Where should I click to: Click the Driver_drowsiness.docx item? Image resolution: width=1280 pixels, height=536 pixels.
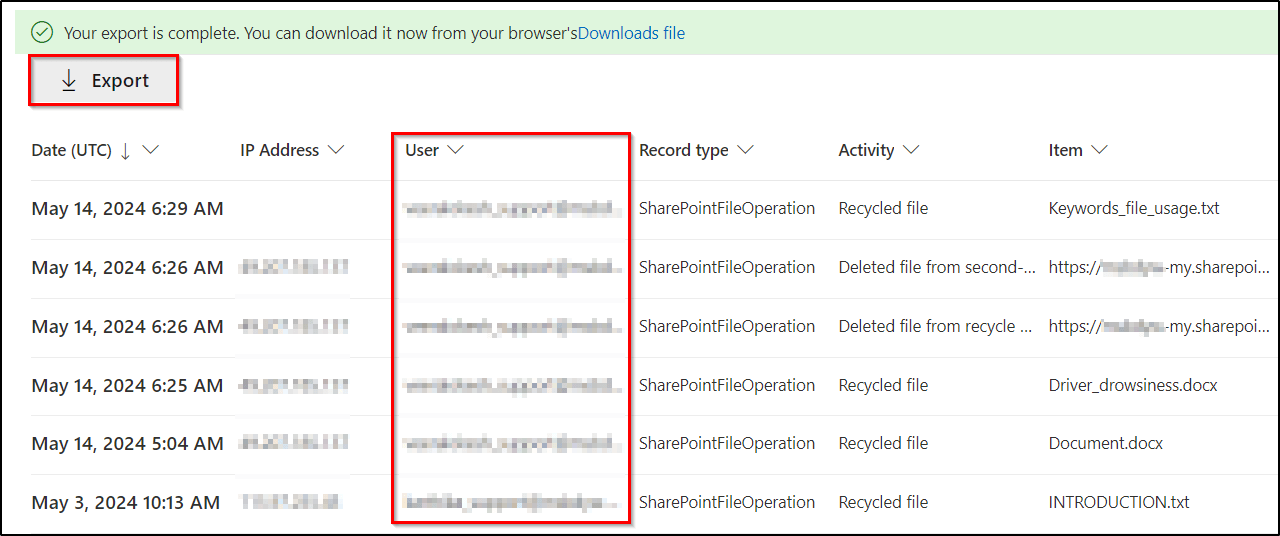1133,385
